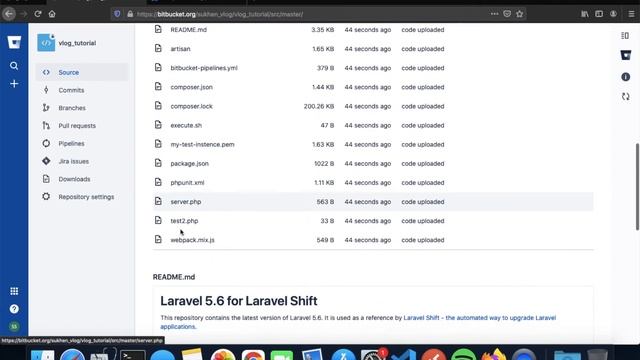Click the browser home button
The height and width of the screenshot is (360, 640).
point(52,14)
